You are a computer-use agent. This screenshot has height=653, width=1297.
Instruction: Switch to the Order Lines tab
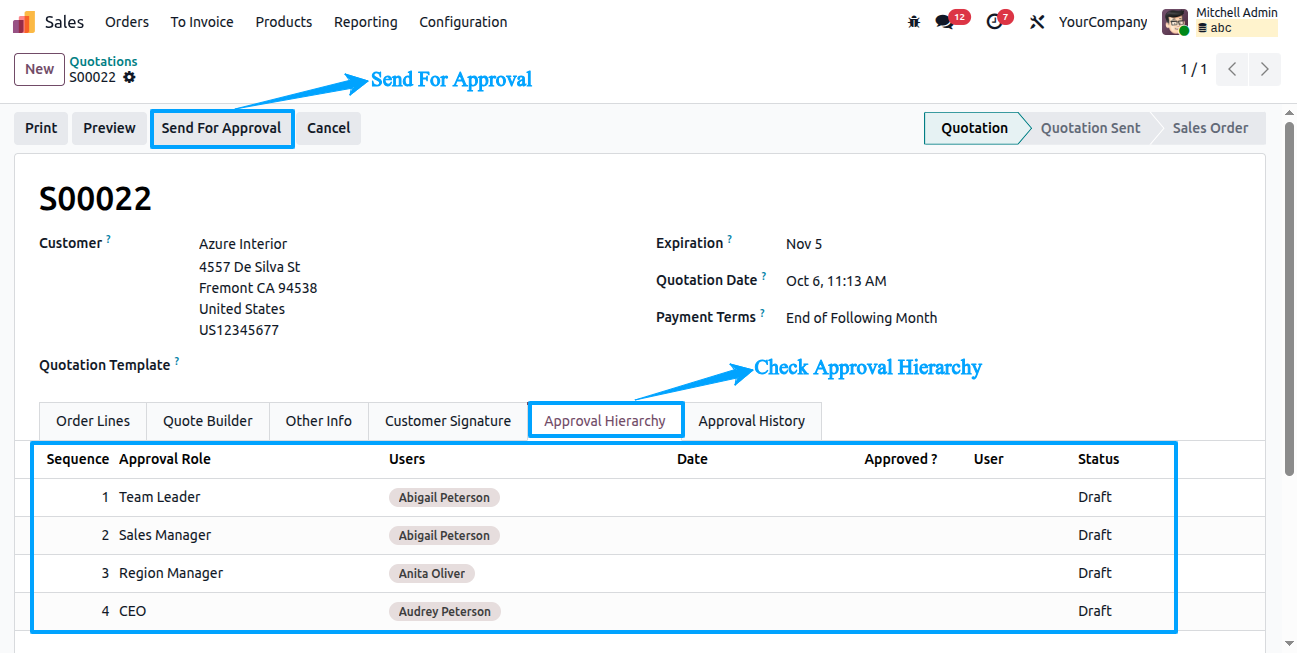pyautogui.click(x=93, y=421)
